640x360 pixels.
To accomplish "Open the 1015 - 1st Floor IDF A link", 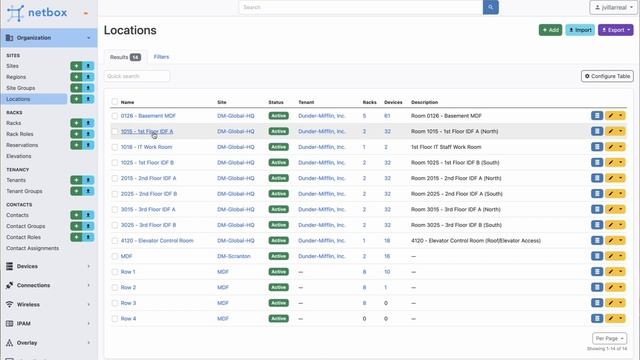I will [x=147, y=131].
